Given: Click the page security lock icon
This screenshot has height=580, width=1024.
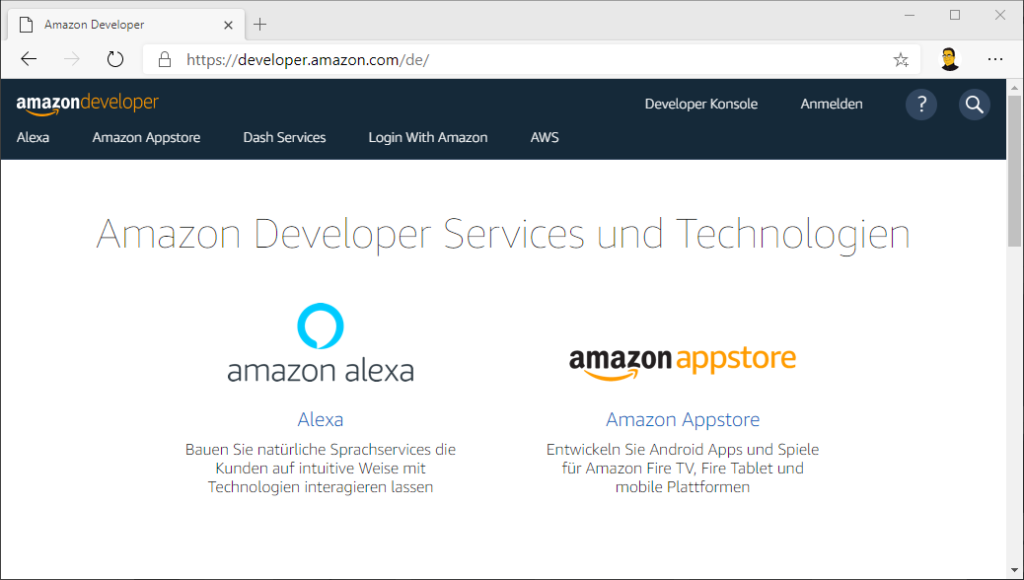Looking at the screenshot, I should [x=163, y=59].
